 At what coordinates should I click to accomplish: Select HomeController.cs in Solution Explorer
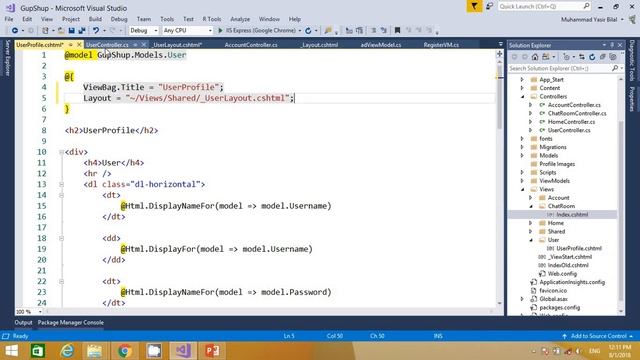571,122
